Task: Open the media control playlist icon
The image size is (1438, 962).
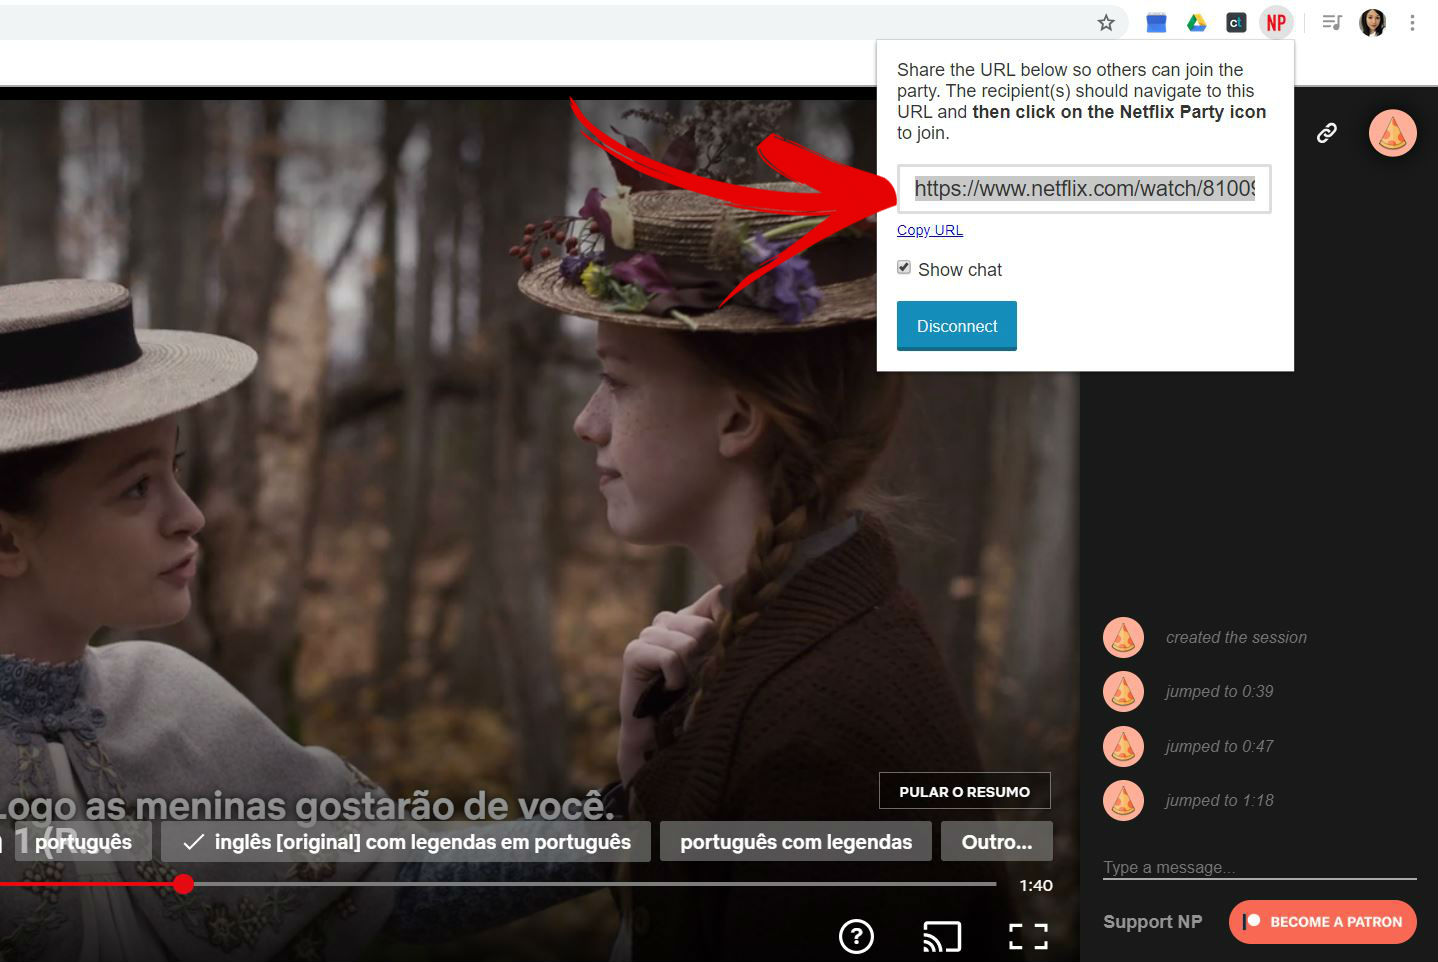Action: click(x=1331, y=22)
